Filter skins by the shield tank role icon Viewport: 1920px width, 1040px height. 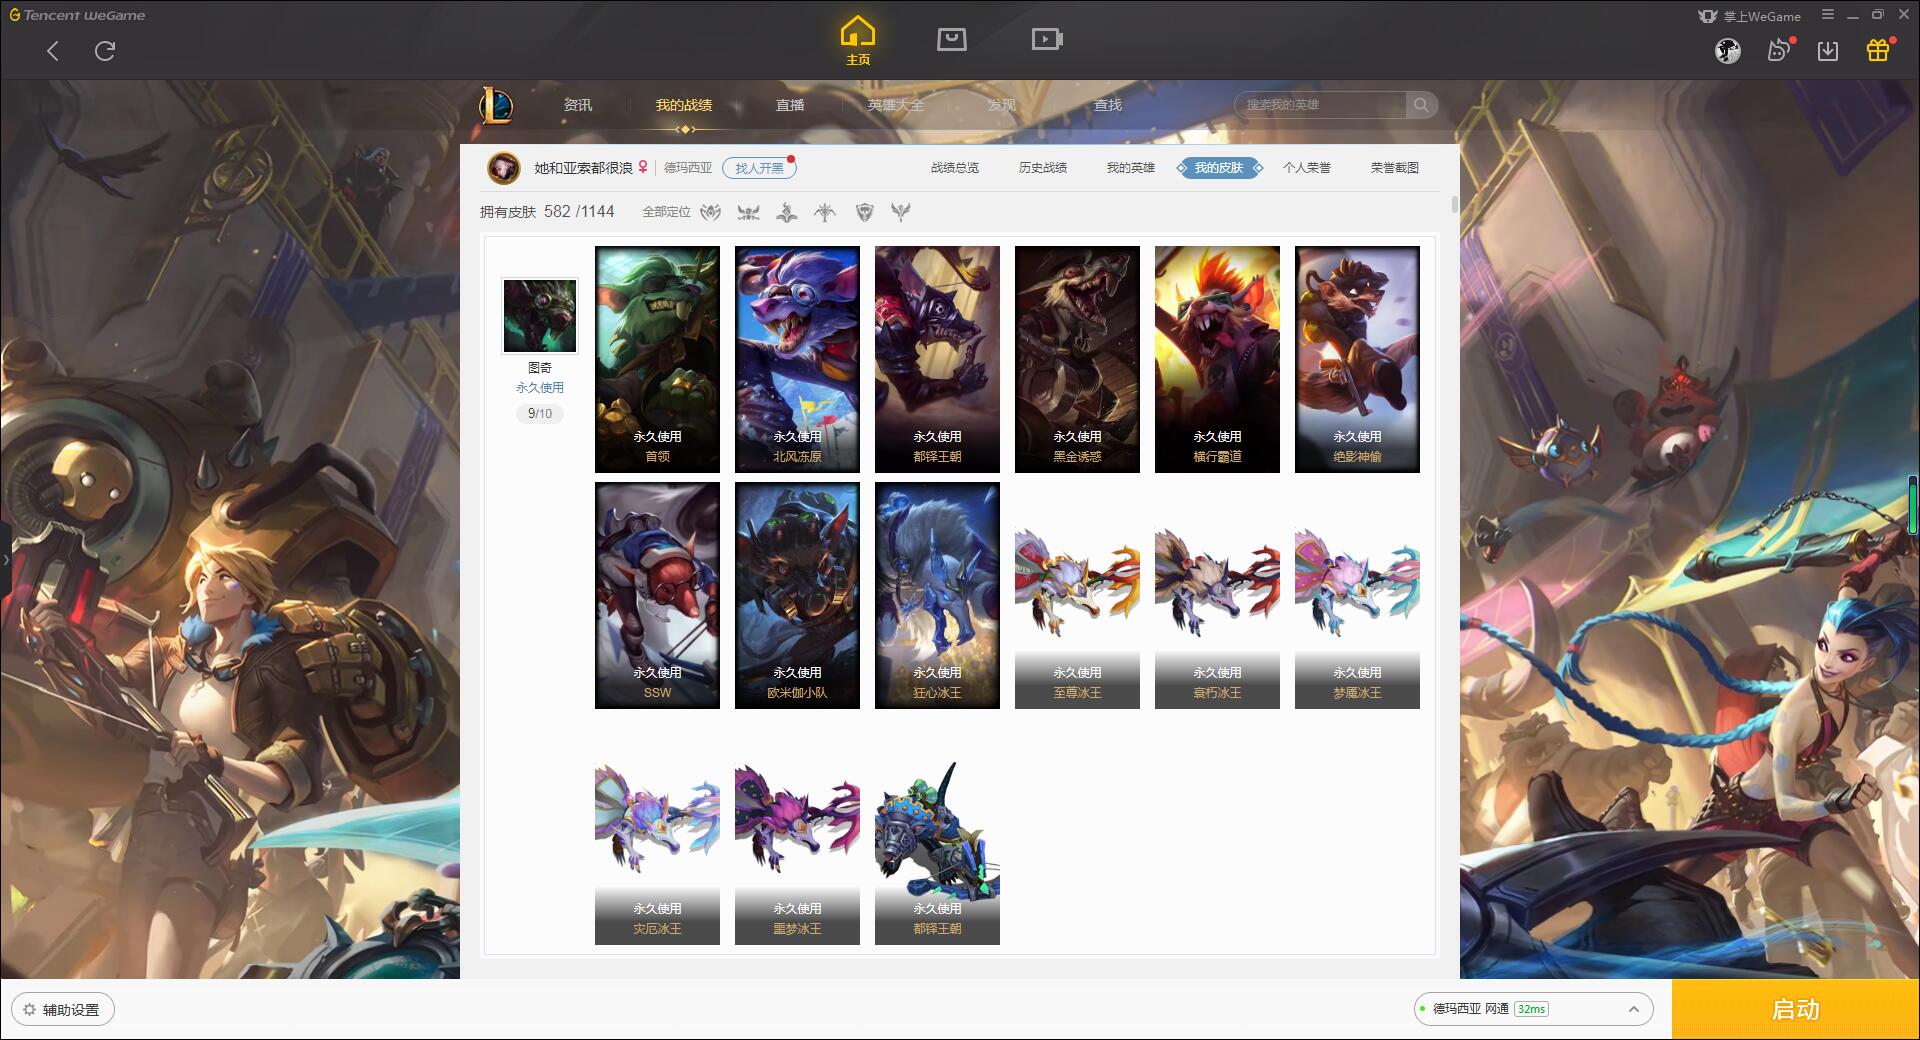[x=865, y=212]
